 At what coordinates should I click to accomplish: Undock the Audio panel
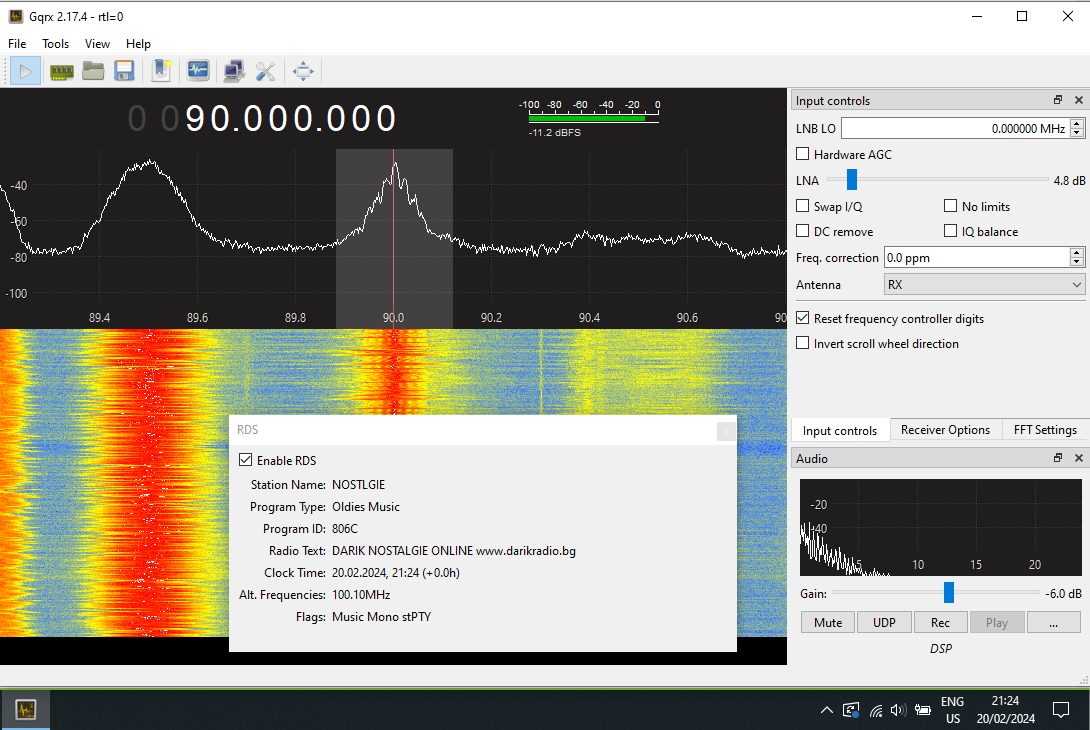tap(1058, 457)
